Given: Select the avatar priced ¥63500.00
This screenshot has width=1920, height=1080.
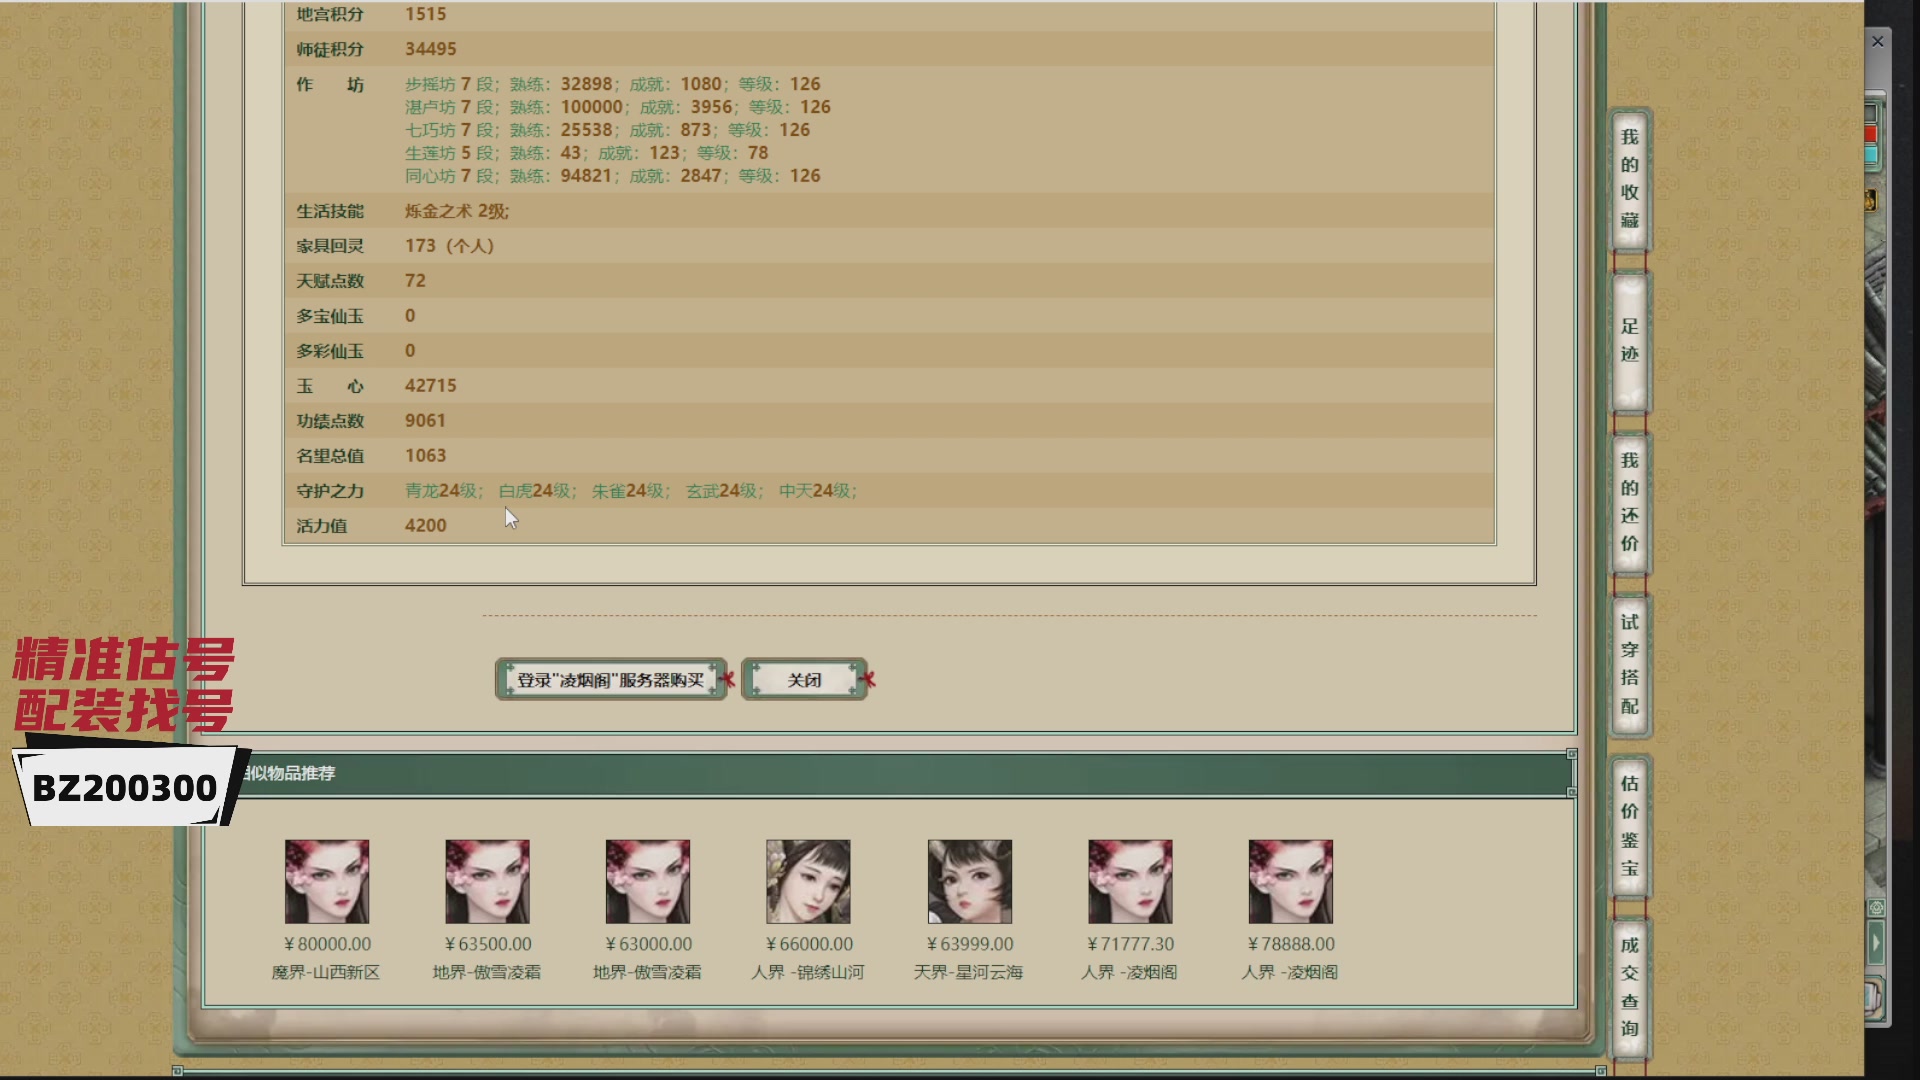Looking at the screenshot, I should pos(487,881).
